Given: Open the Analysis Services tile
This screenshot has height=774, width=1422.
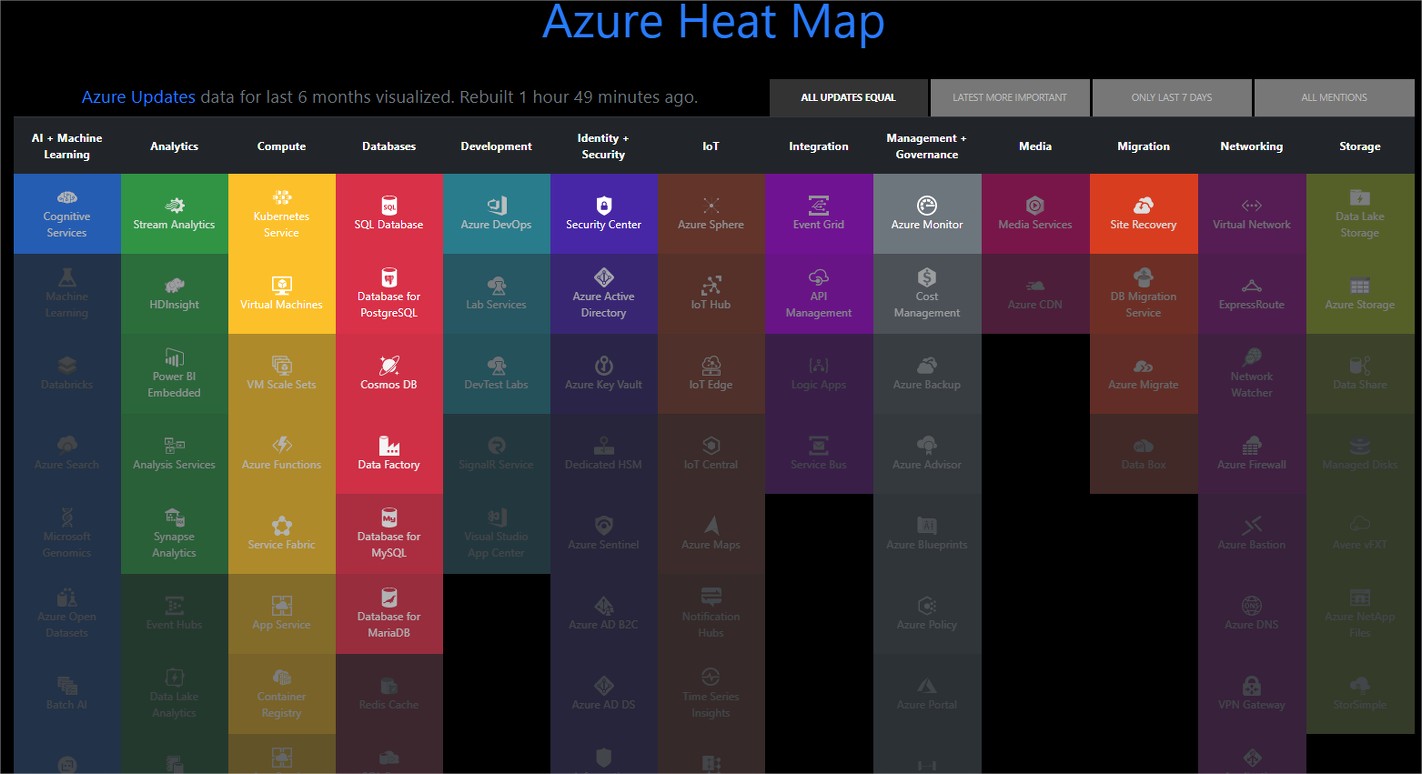Looking at the screenshot, I should pyautogui.click(x=174, y=454).
